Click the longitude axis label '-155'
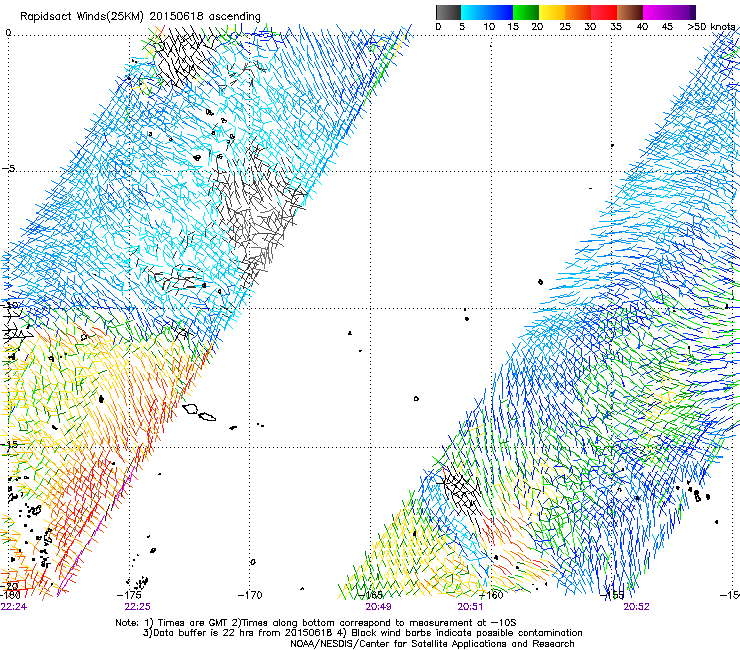Viewport: 740px width, 650px height. (612, 595)
